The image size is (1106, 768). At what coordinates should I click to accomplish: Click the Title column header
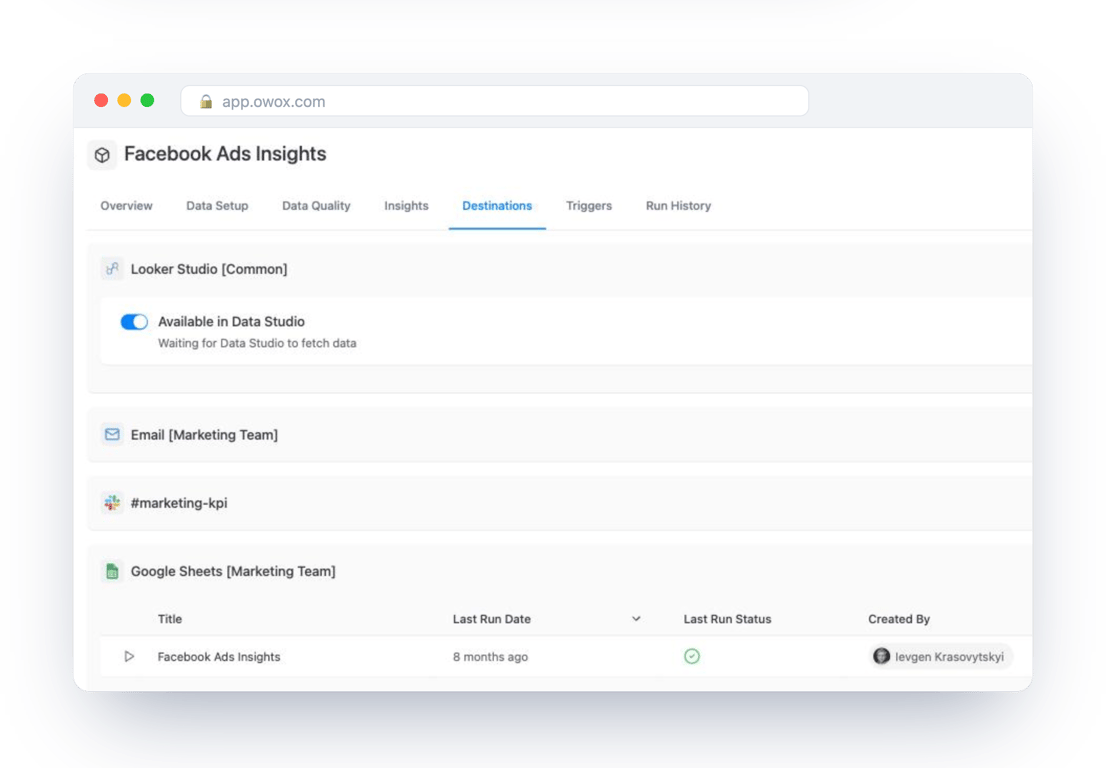point(170,619)
